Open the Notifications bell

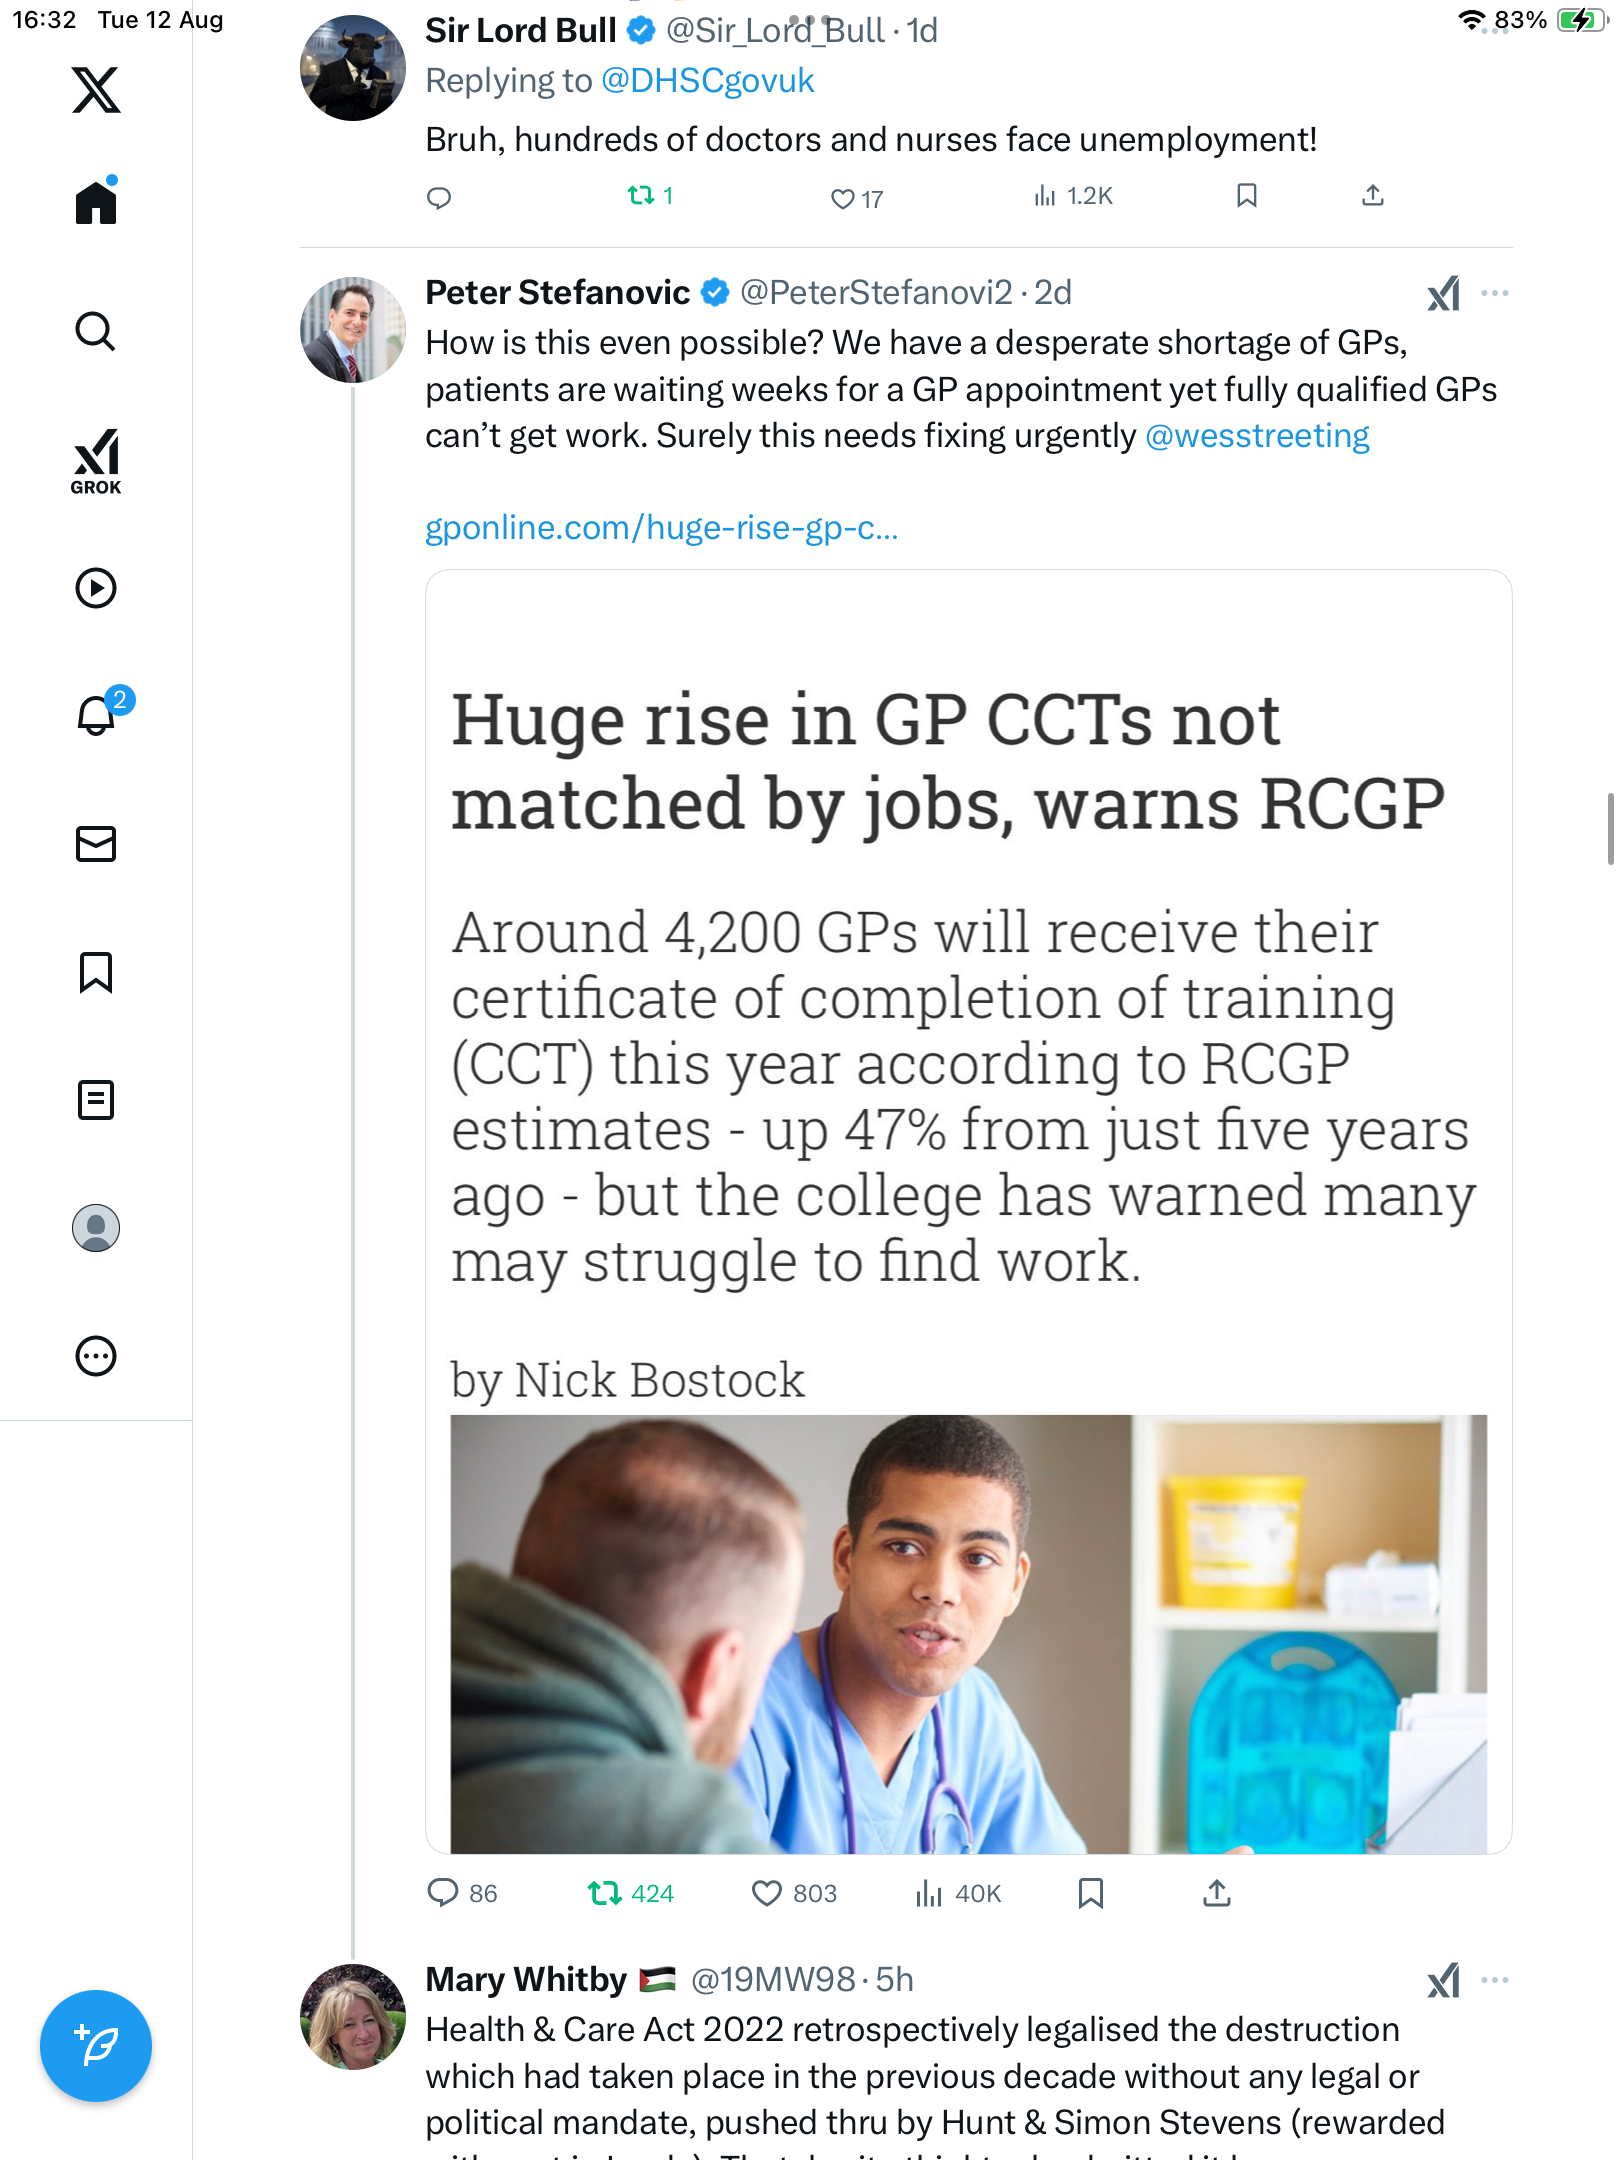(x=96, y=715)
